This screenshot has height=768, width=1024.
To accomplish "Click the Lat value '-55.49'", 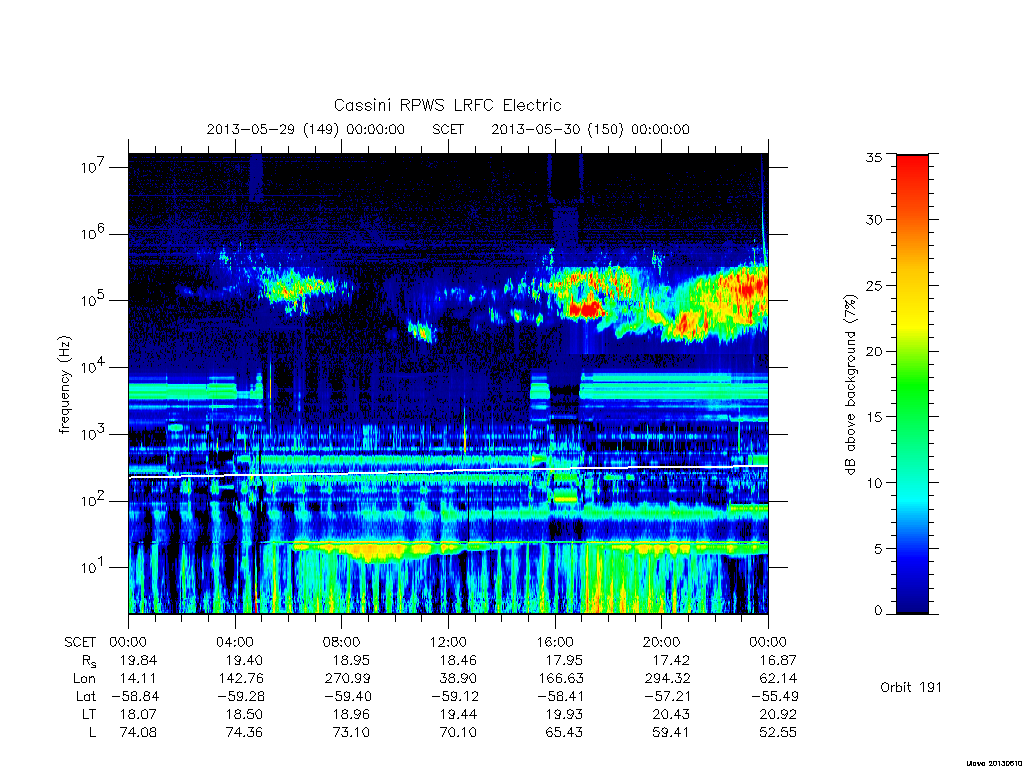I will click(x=774, y=696).
